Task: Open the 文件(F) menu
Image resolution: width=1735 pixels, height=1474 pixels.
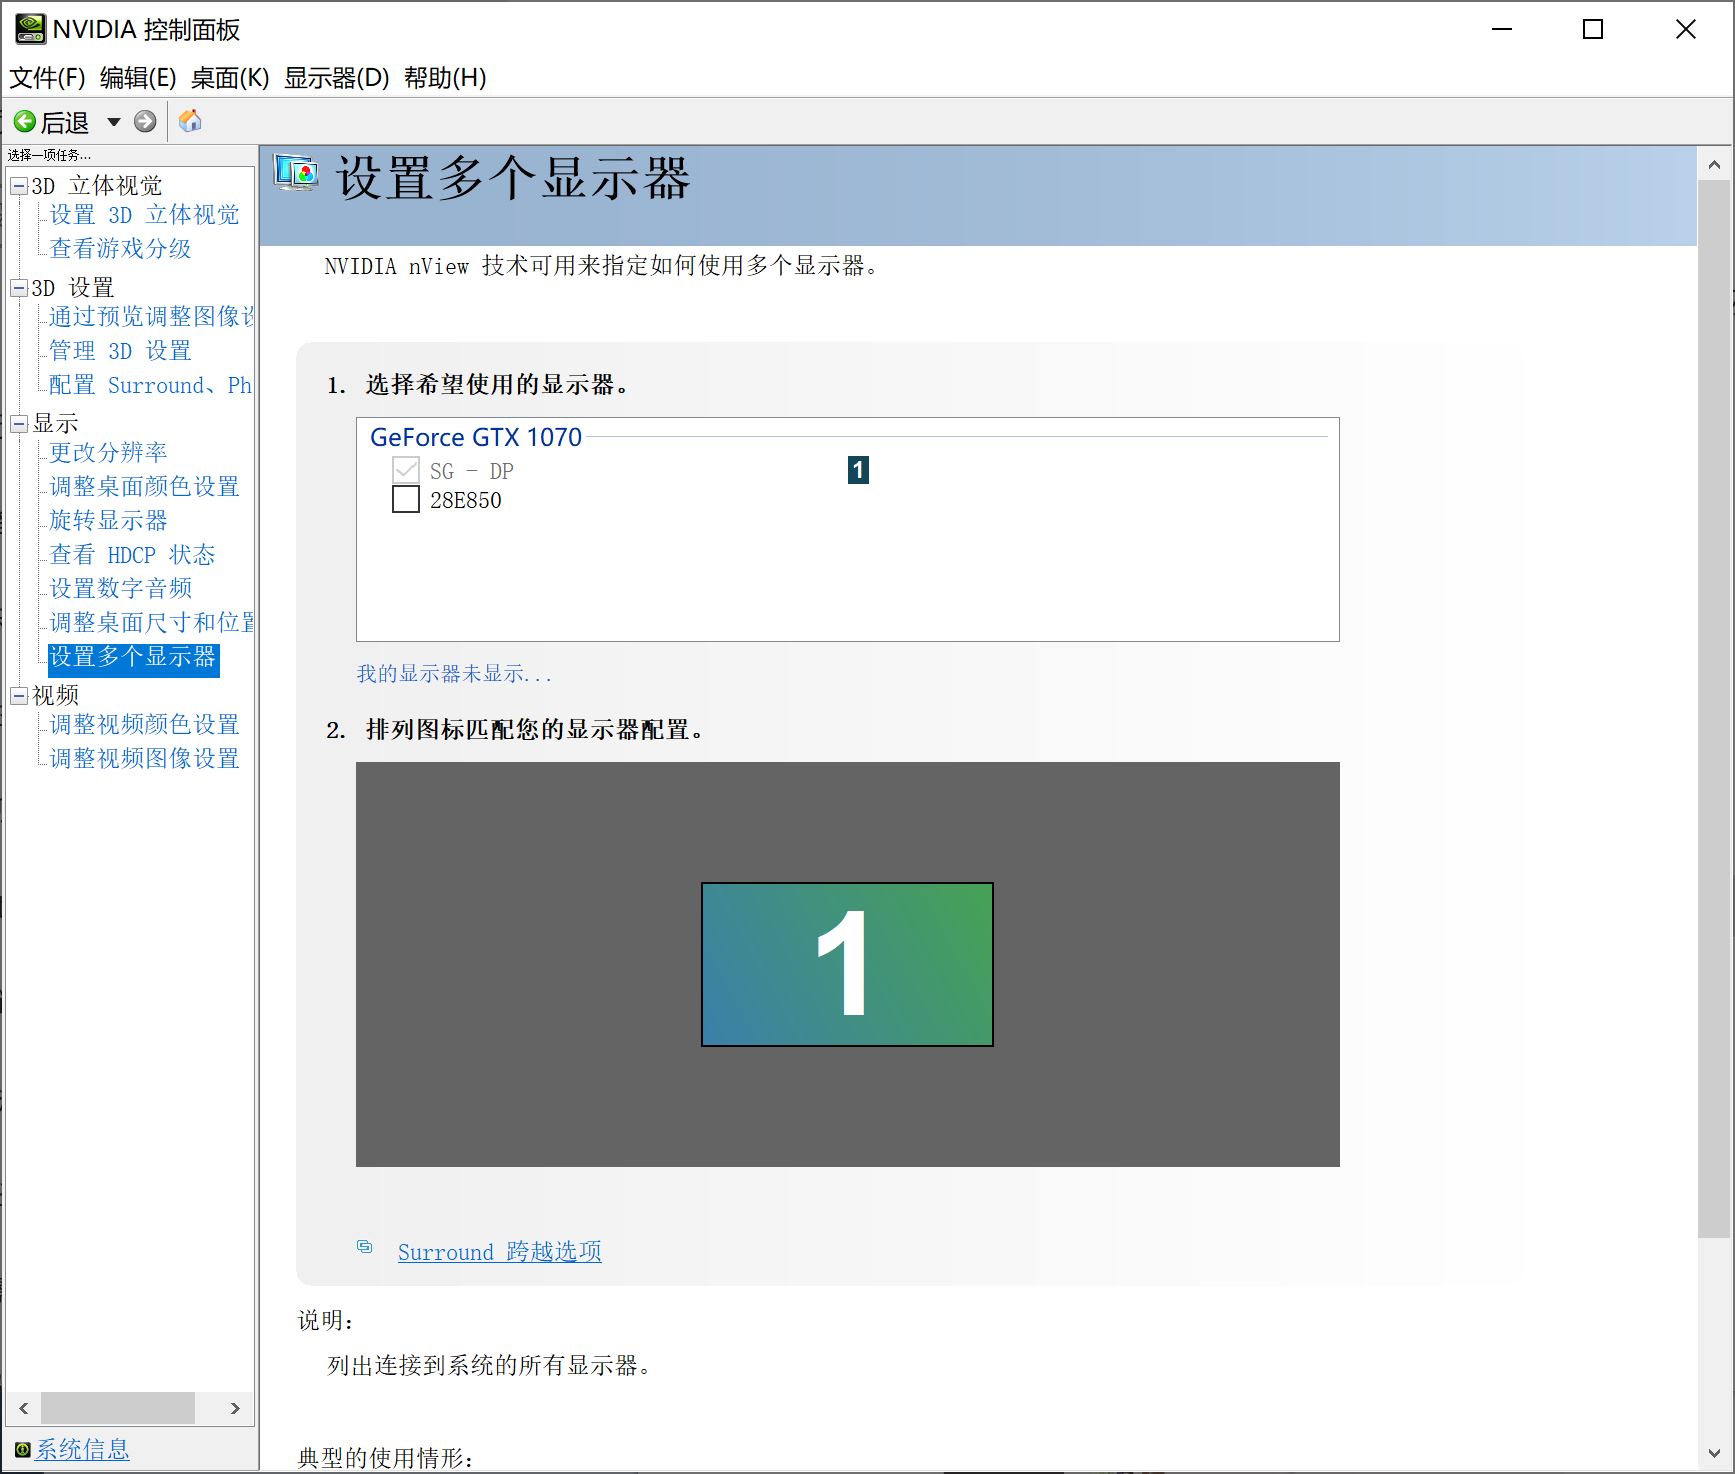Action: 47,78
